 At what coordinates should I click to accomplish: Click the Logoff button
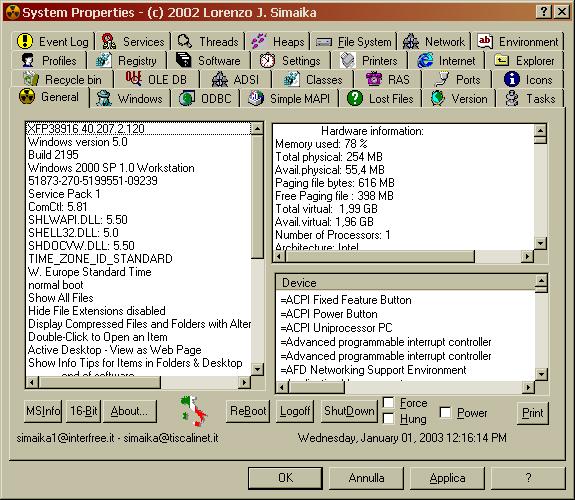click(x=295, y=411)
